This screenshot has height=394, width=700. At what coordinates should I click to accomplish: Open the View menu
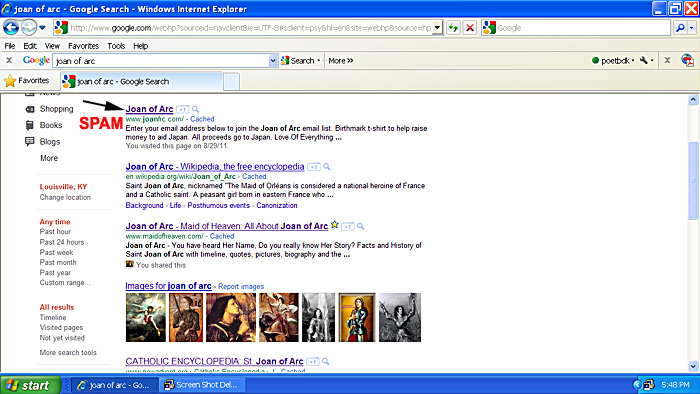[x=52, y=46]
